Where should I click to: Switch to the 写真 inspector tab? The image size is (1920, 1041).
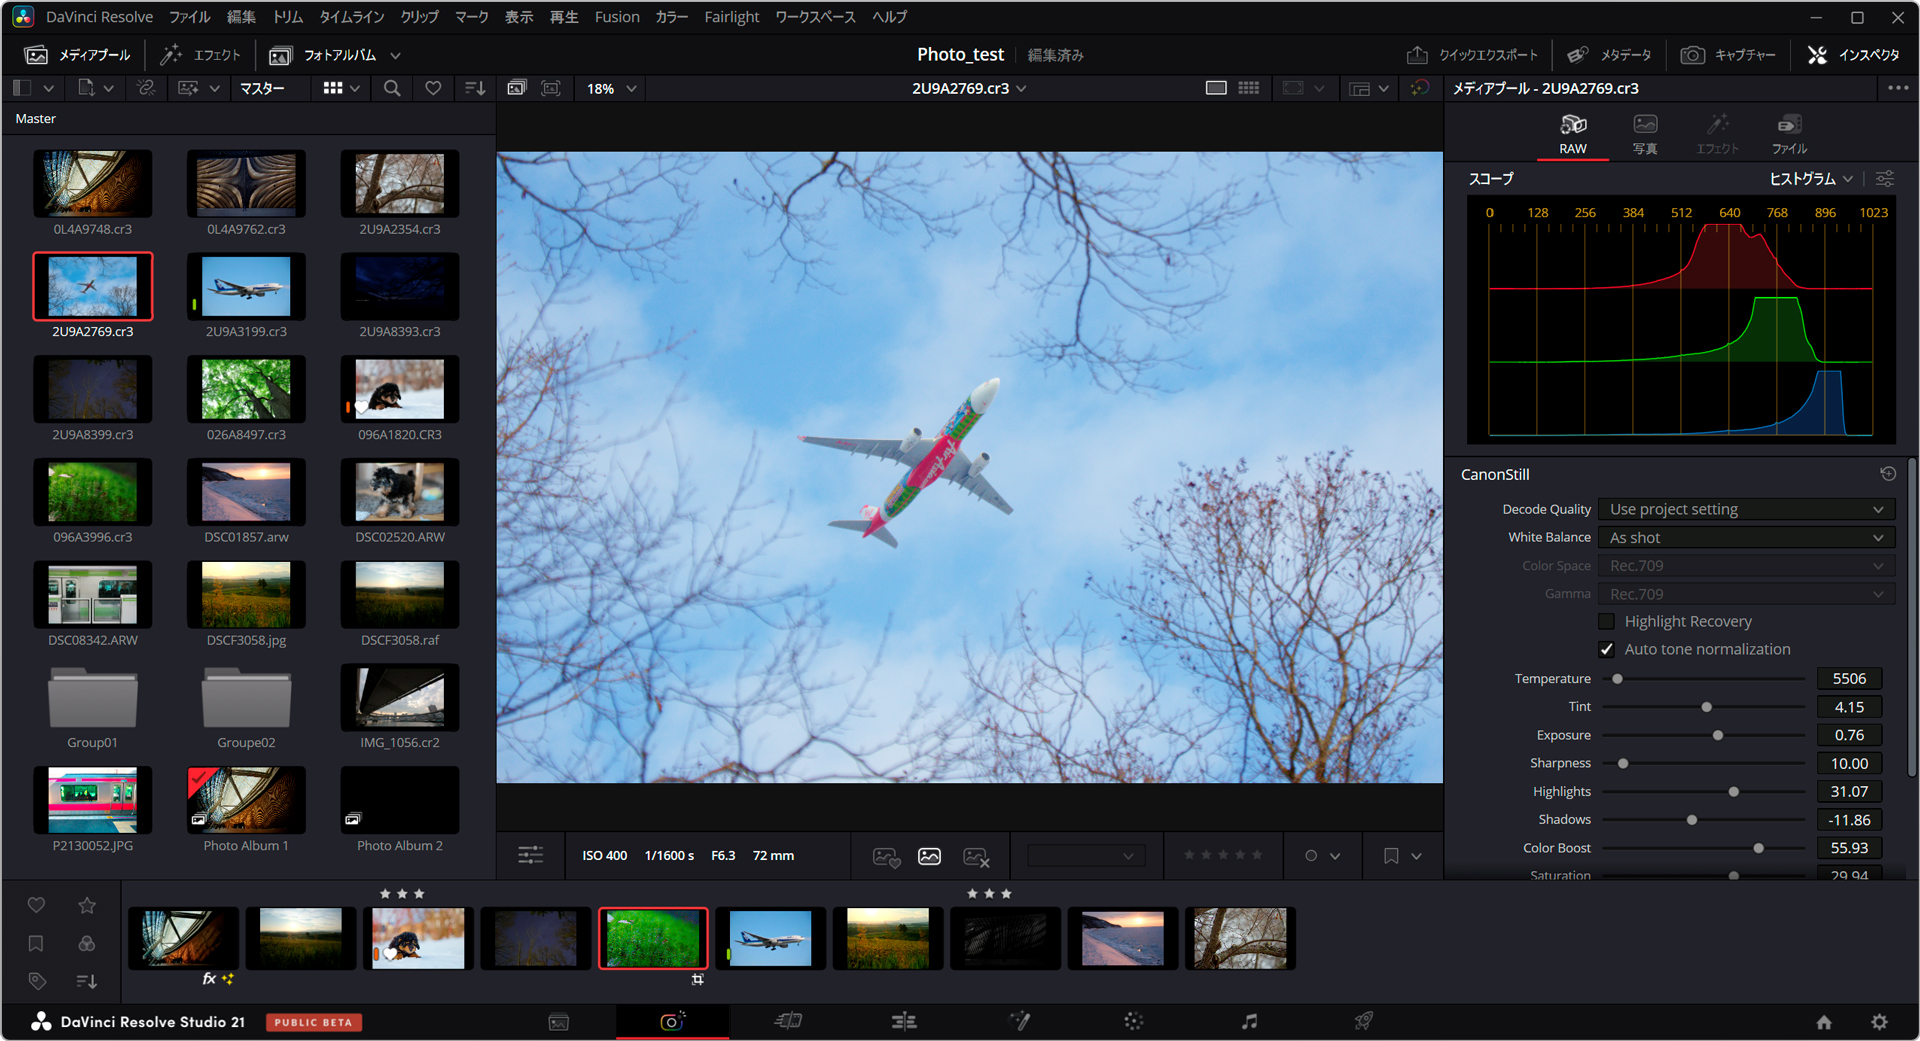1645,134
